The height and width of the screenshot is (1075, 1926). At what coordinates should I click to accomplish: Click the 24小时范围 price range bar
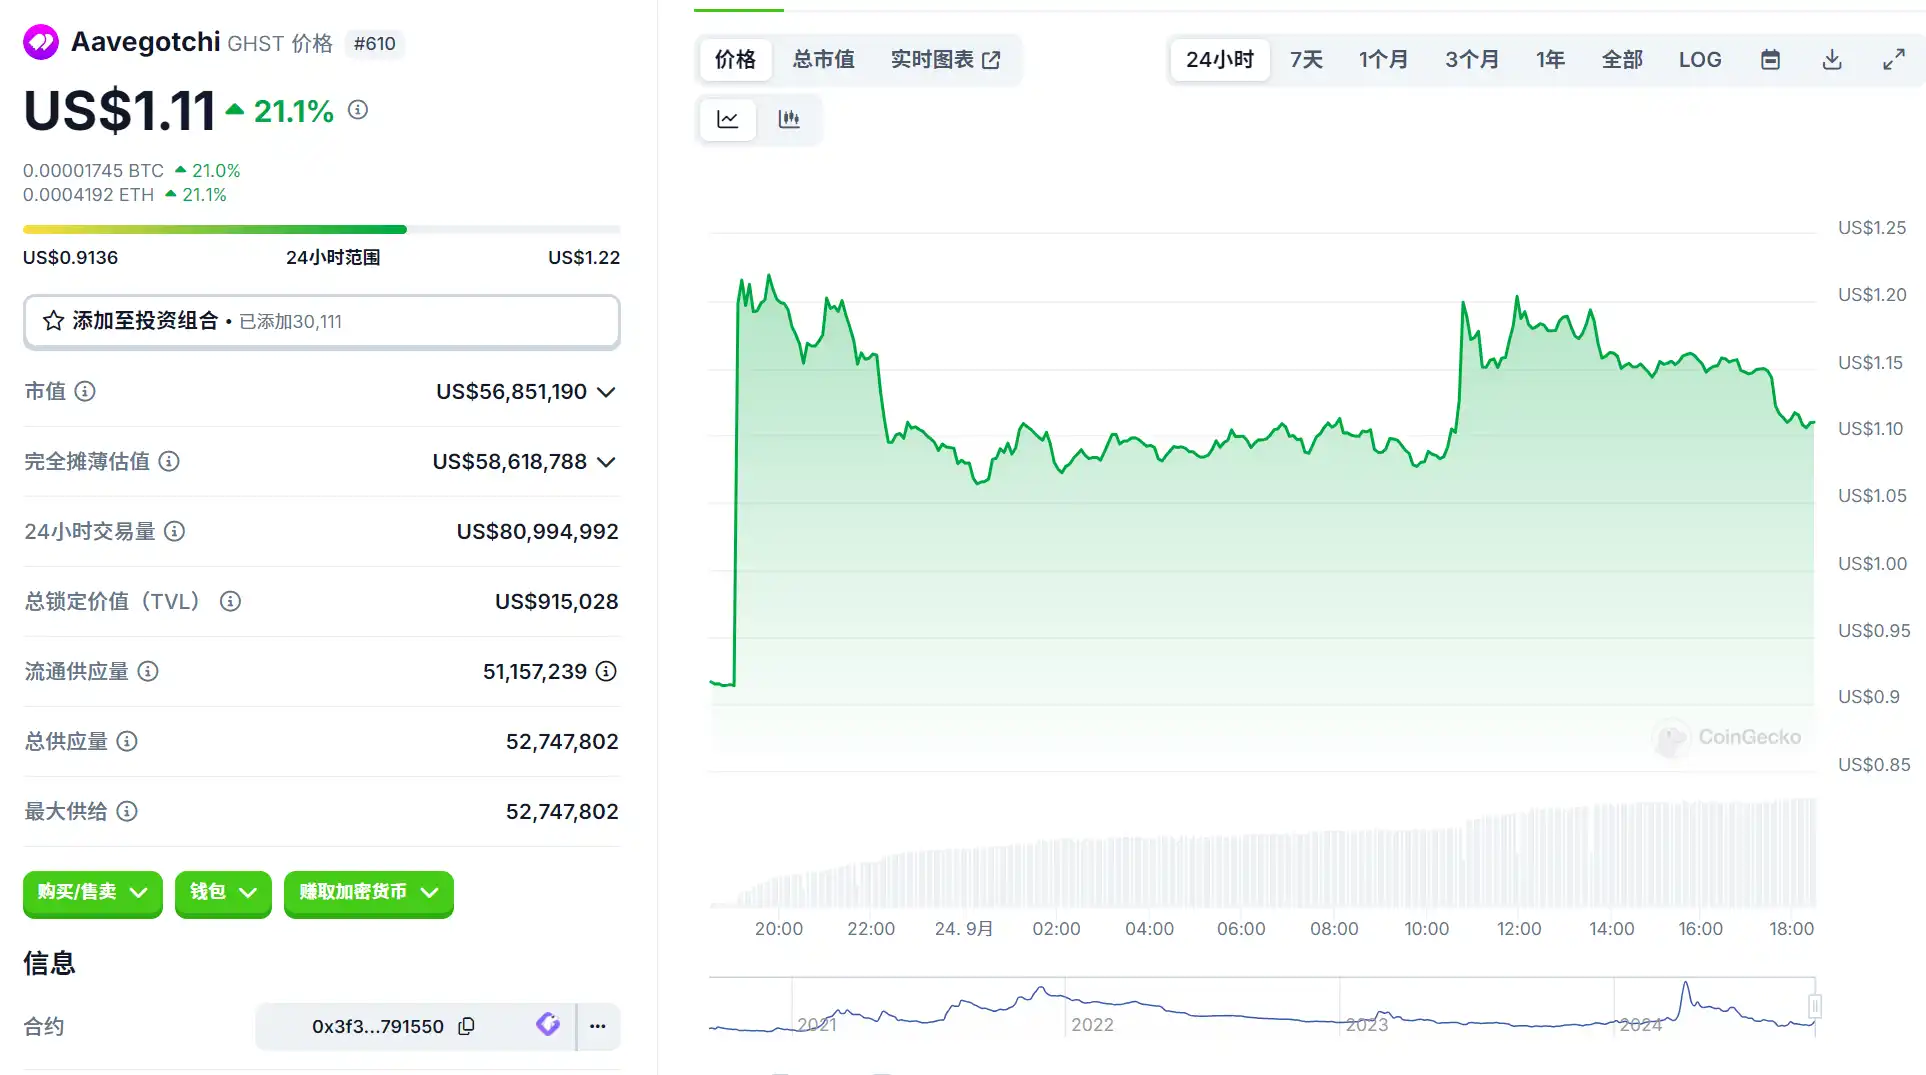tap(322, 230)
